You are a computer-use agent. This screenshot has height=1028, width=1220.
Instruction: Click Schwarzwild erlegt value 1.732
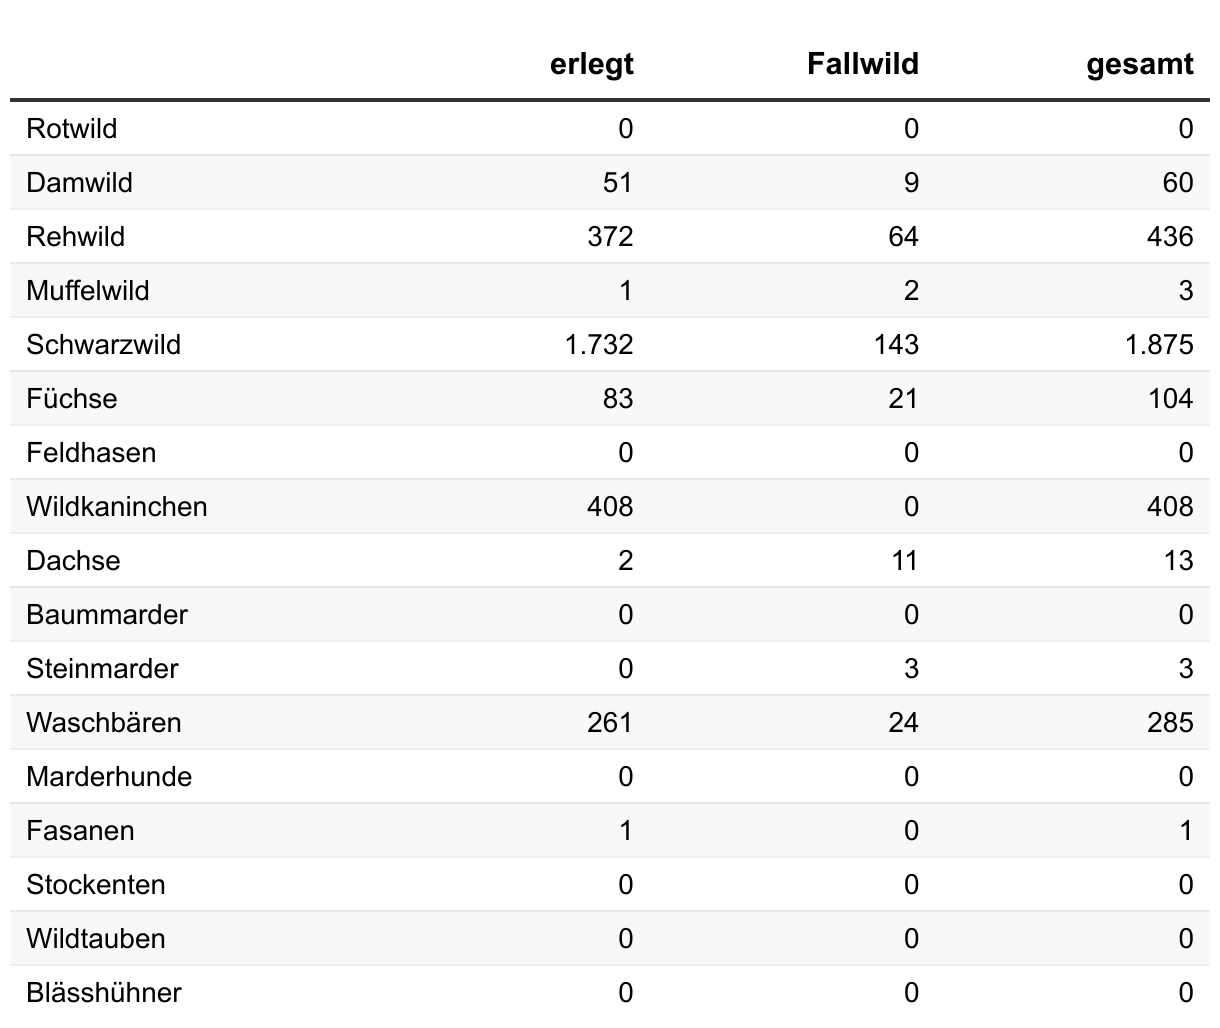[598, 345]
